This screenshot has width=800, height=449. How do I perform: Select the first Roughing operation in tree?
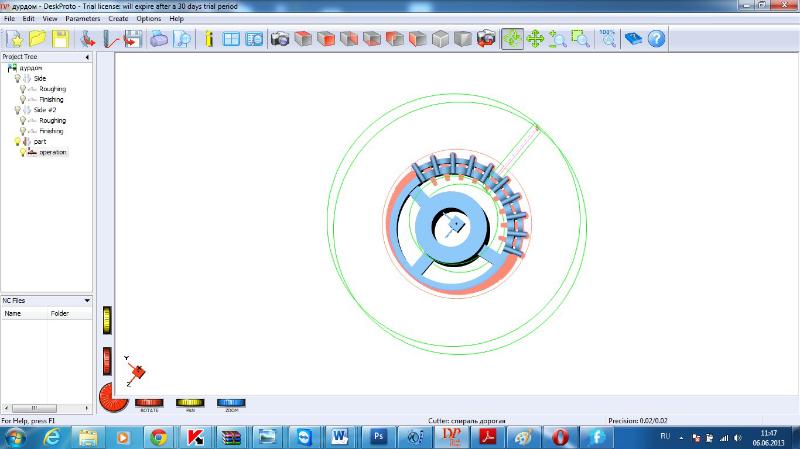click(x=52, y=89)
